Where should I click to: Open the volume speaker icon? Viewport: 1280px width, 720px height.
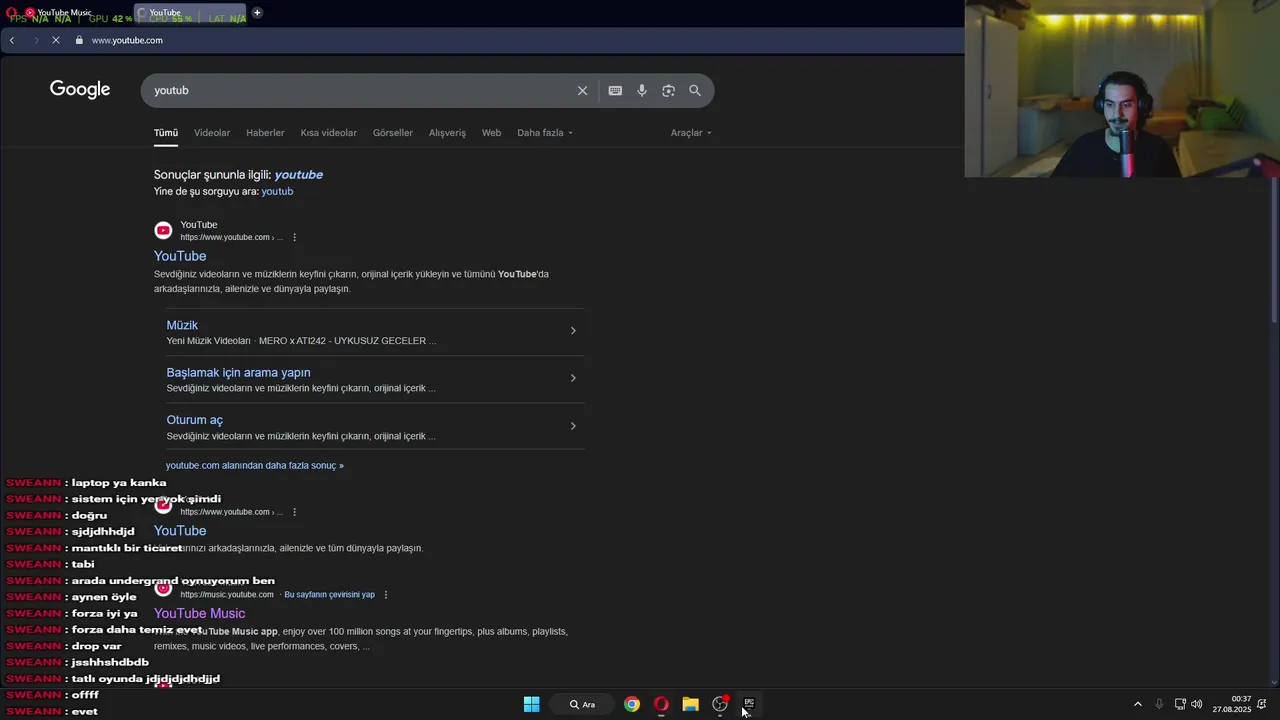pyautogui.click(x=1197, y=704)
